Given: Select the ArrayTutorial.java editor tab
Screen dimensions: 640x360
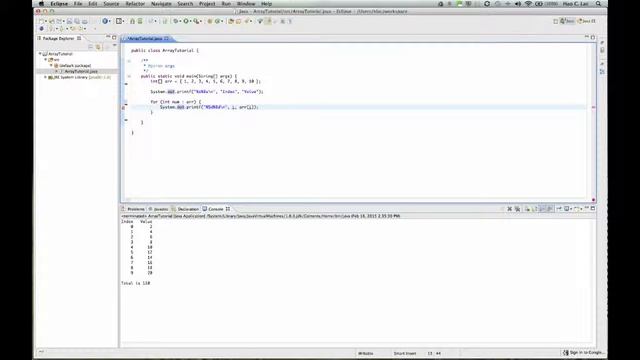Looking at the screenshot, I should (145, 38).
